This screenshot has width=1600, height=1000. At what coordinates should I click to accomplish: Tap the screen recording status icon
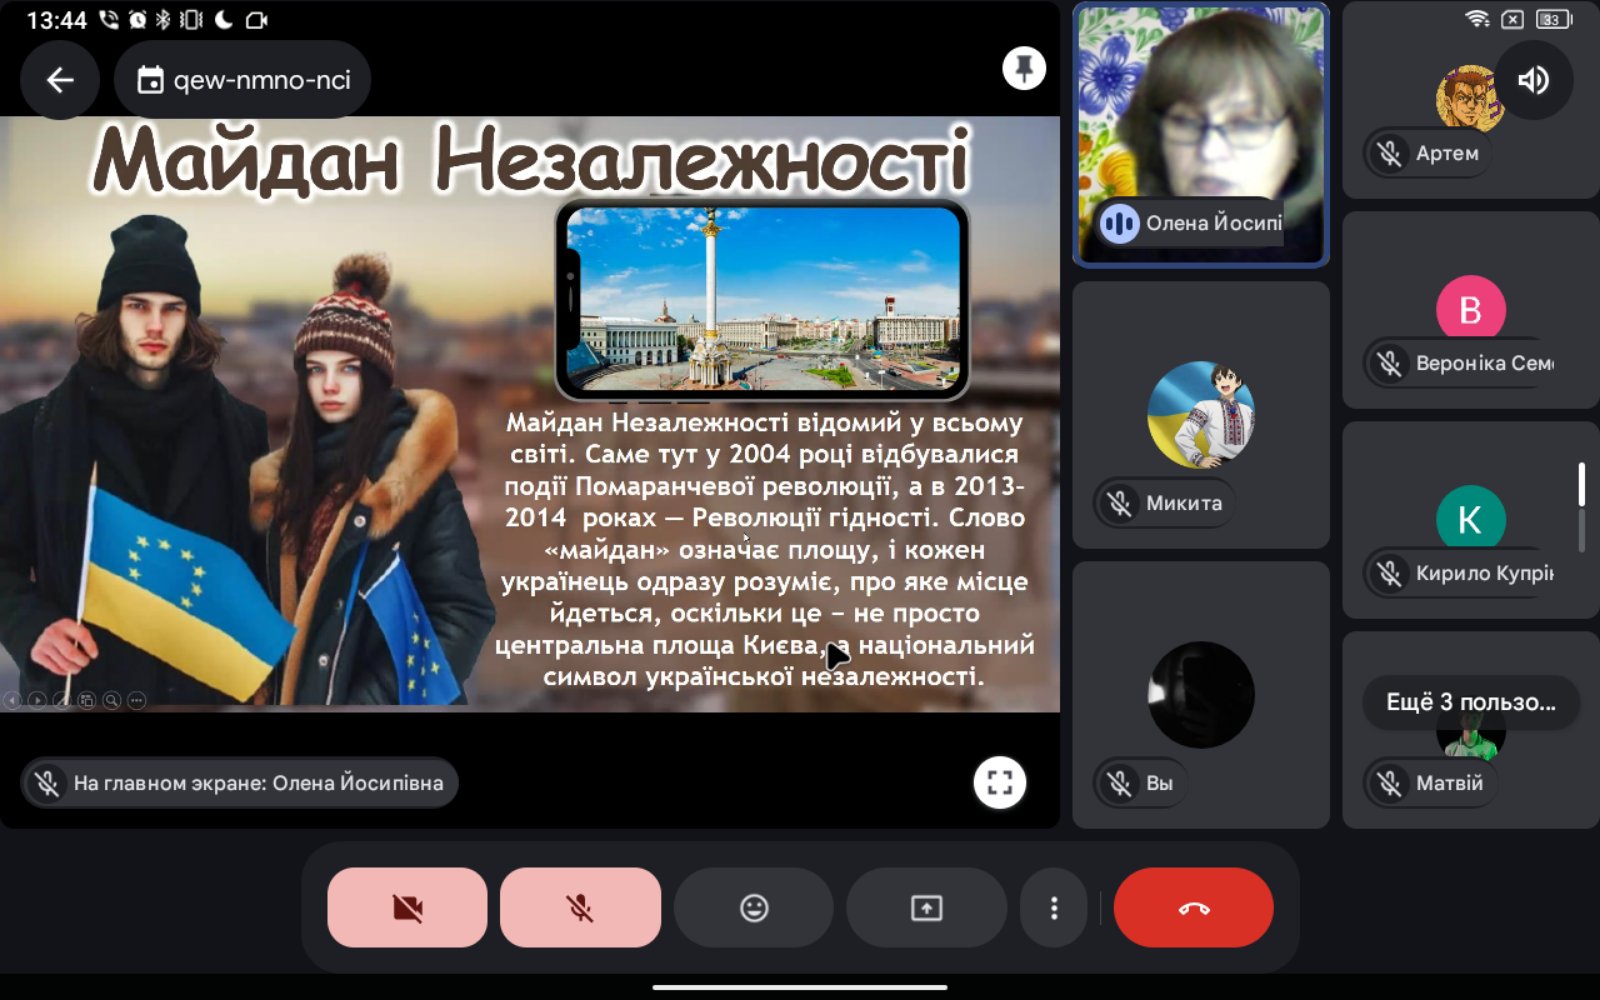256,20
